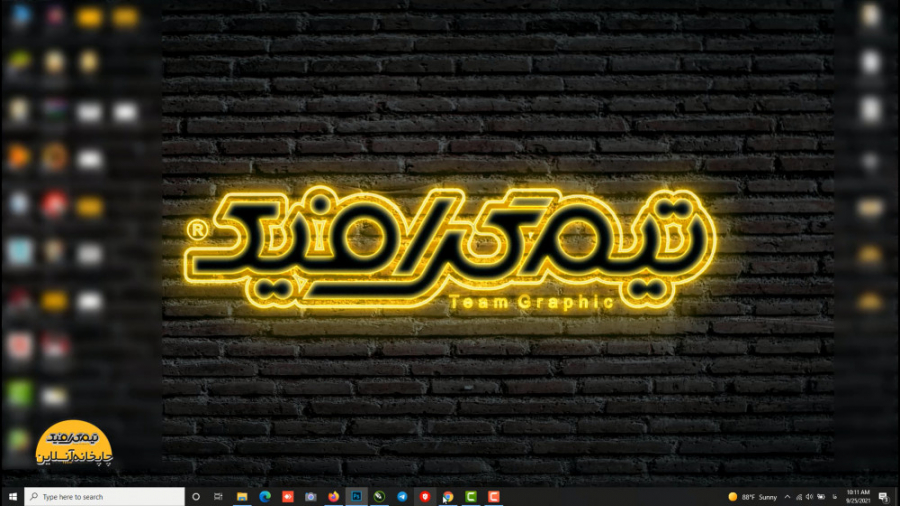The height and width of the screenshot is (506, 900).
Task: Open the Windows Start menu
Action: point(12,497)
